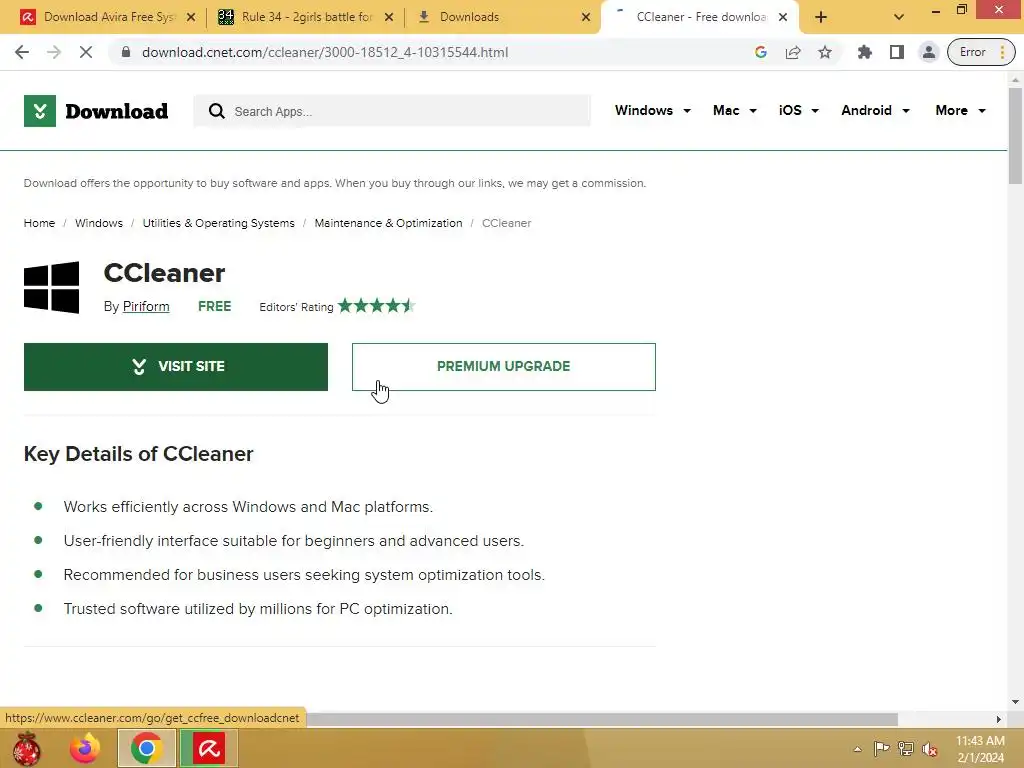Close the Download Avira Free tab
The width and height of the screenshot is (1024, 768).
191,17
